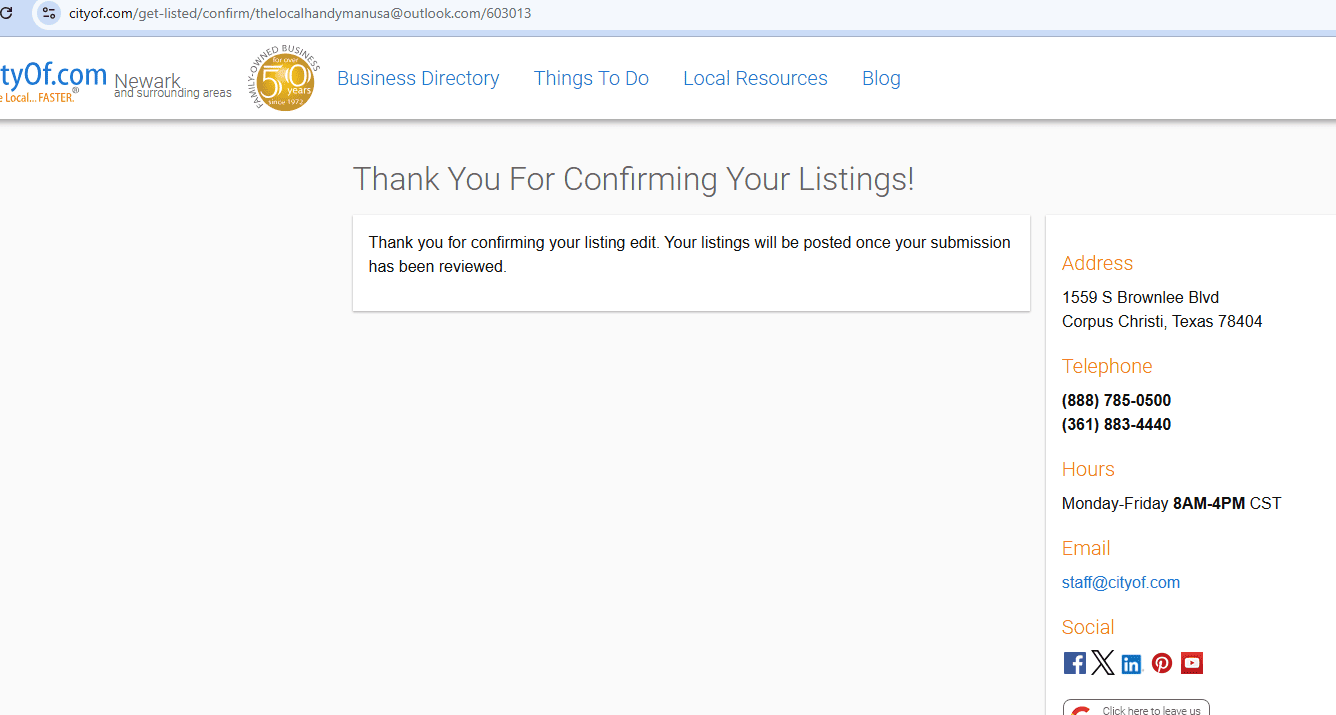Visit the LinkedIn social icon
The width and height of the screenshot is (1336, 715).
1132,664
